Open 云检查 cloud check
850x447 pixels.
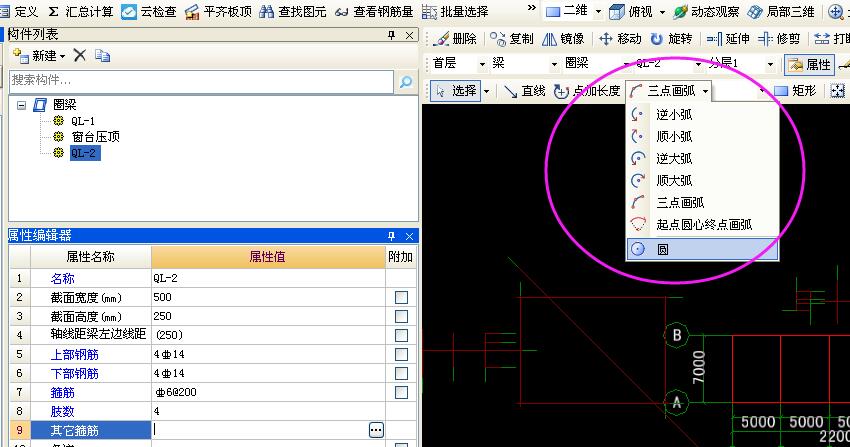[151, 11]
